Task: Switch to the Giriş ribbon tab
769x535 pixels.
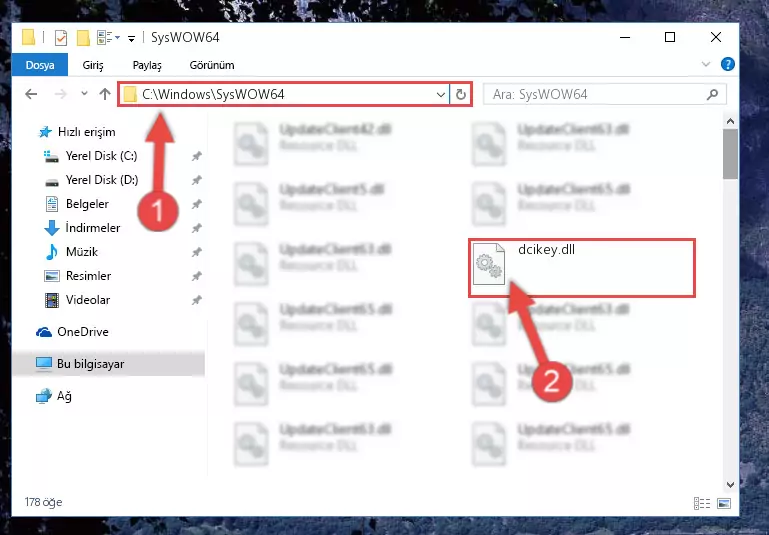Action: (x=93, y=65)
